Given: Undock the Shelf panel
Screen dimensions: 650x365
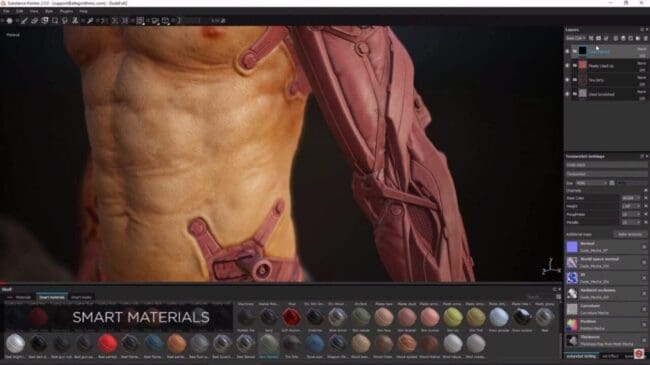Looking at the screenshot, I should click(554, 290).
